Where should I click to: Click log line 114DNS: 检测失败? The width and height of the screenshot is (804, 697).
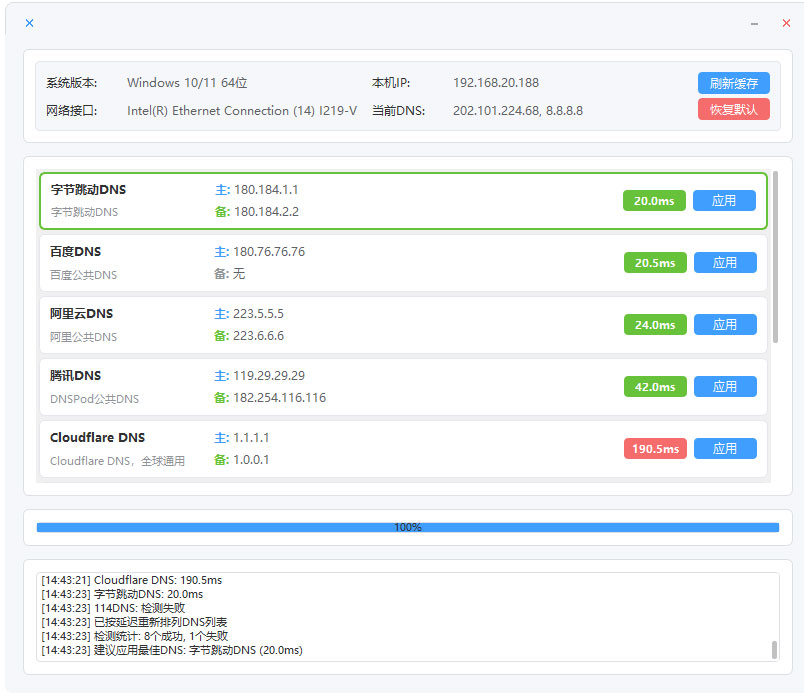pos(113,608)
